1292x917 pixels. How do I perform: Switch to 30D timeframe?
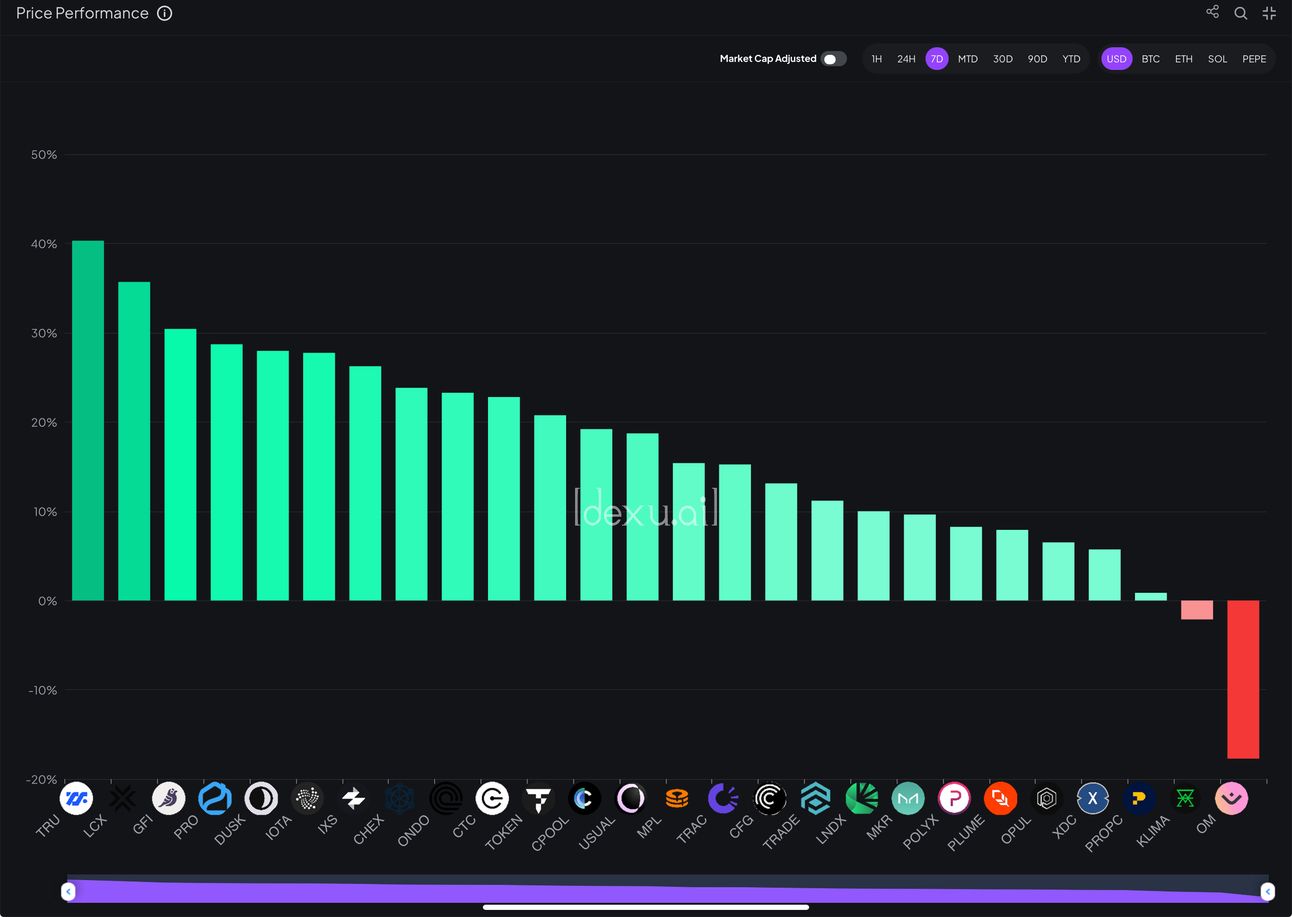click(x=1003, y=59)
